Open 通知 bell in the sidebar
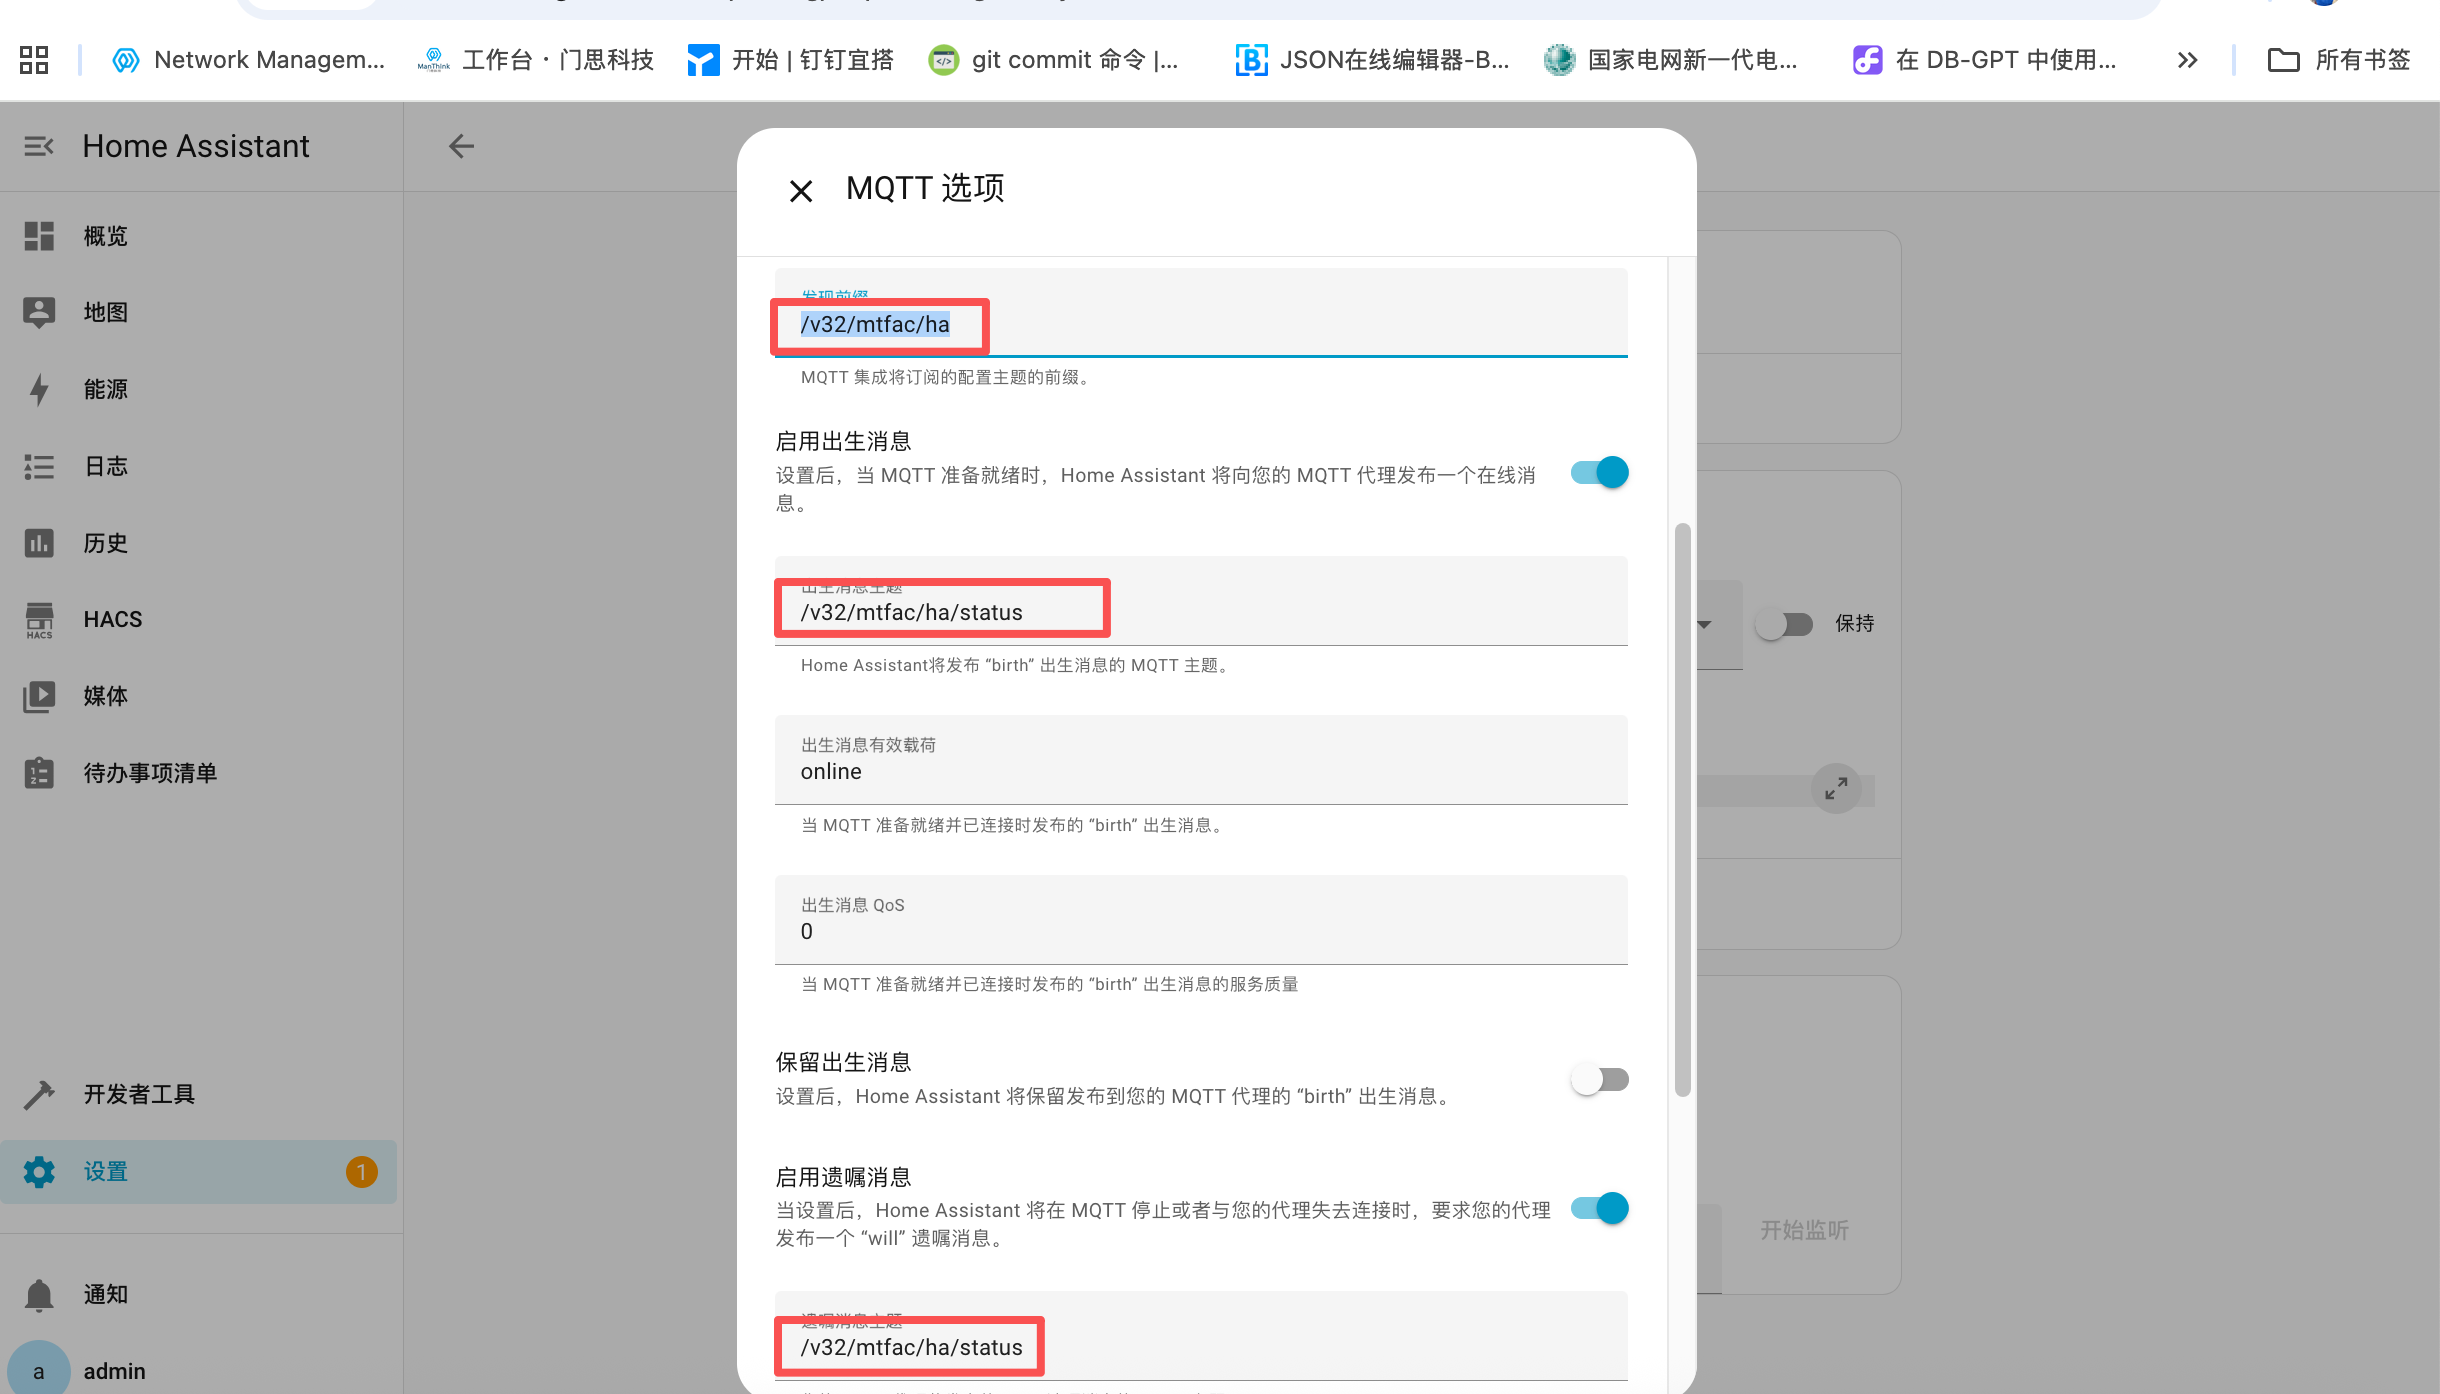This screenshot has height=1394, width=2440. click(39, 1294)
